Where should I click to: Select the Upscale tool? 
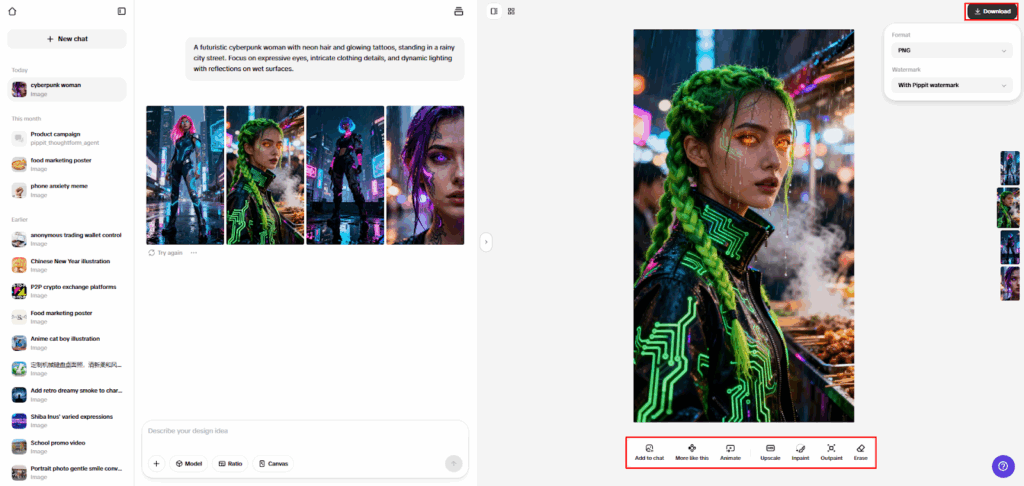770,451
